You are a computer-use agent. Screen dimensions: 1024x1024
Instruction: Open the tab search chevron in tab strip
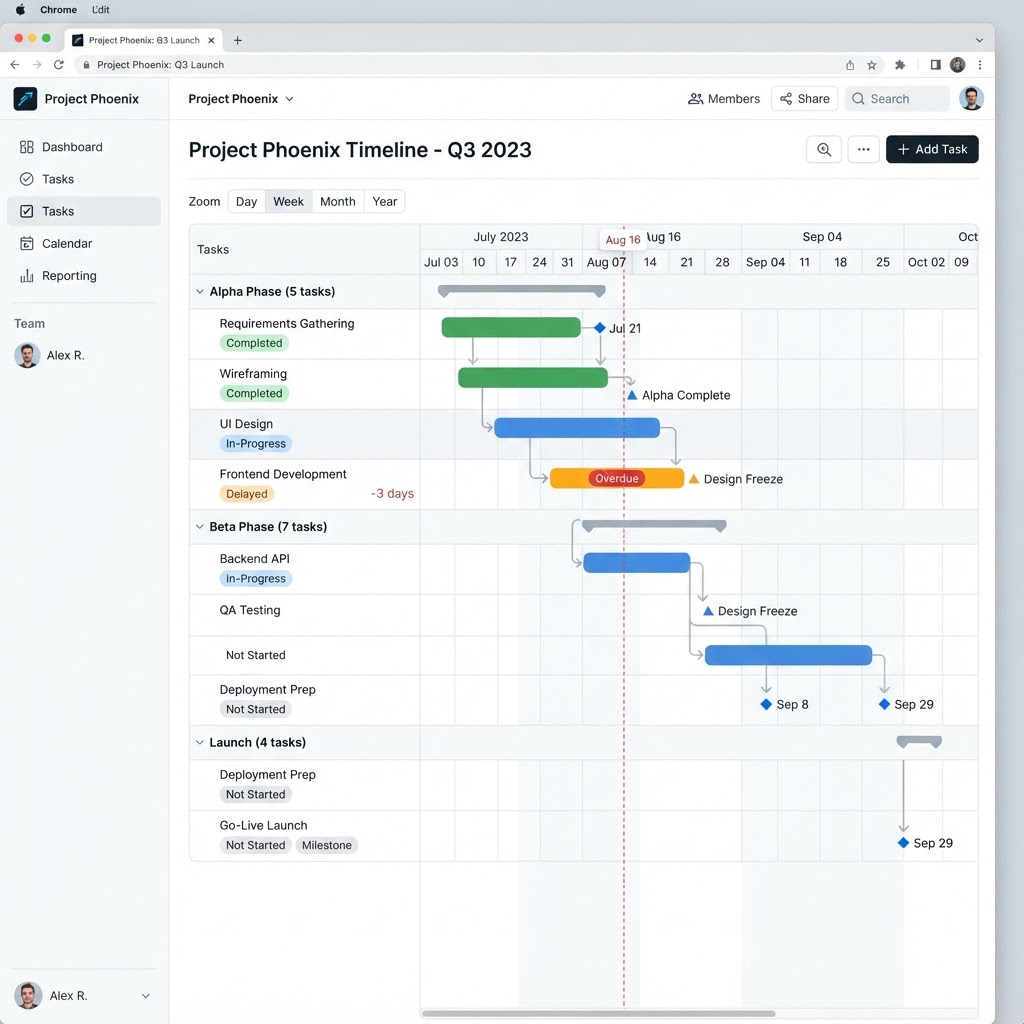coord(979,40)
